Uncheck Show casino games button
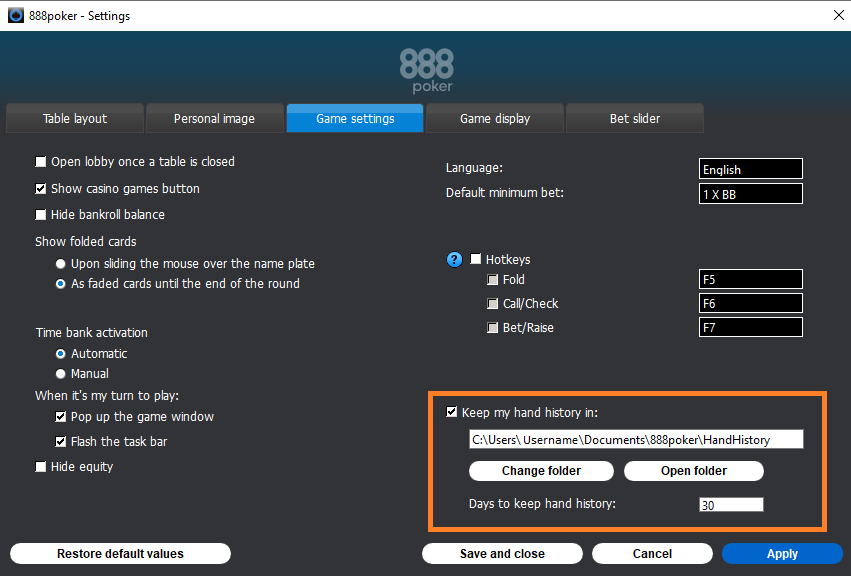The height and width of the screenshot is (576, 851). 41,188
